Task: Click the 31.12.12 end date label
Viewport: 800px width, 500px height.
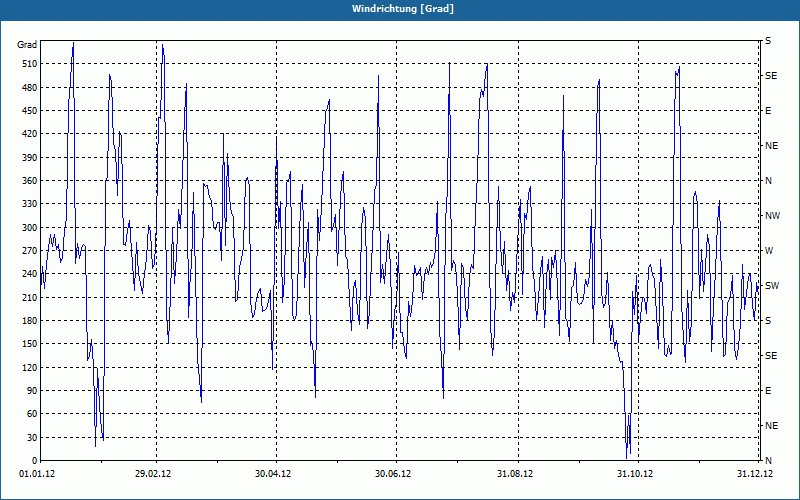Action: point(755,474)
